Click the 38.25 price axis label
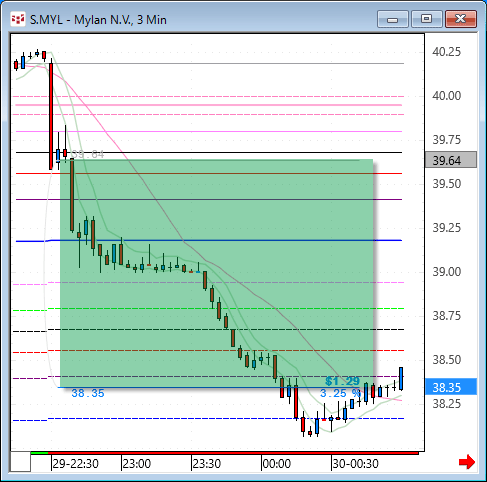The image size is (487, 482). click(447, 404)
